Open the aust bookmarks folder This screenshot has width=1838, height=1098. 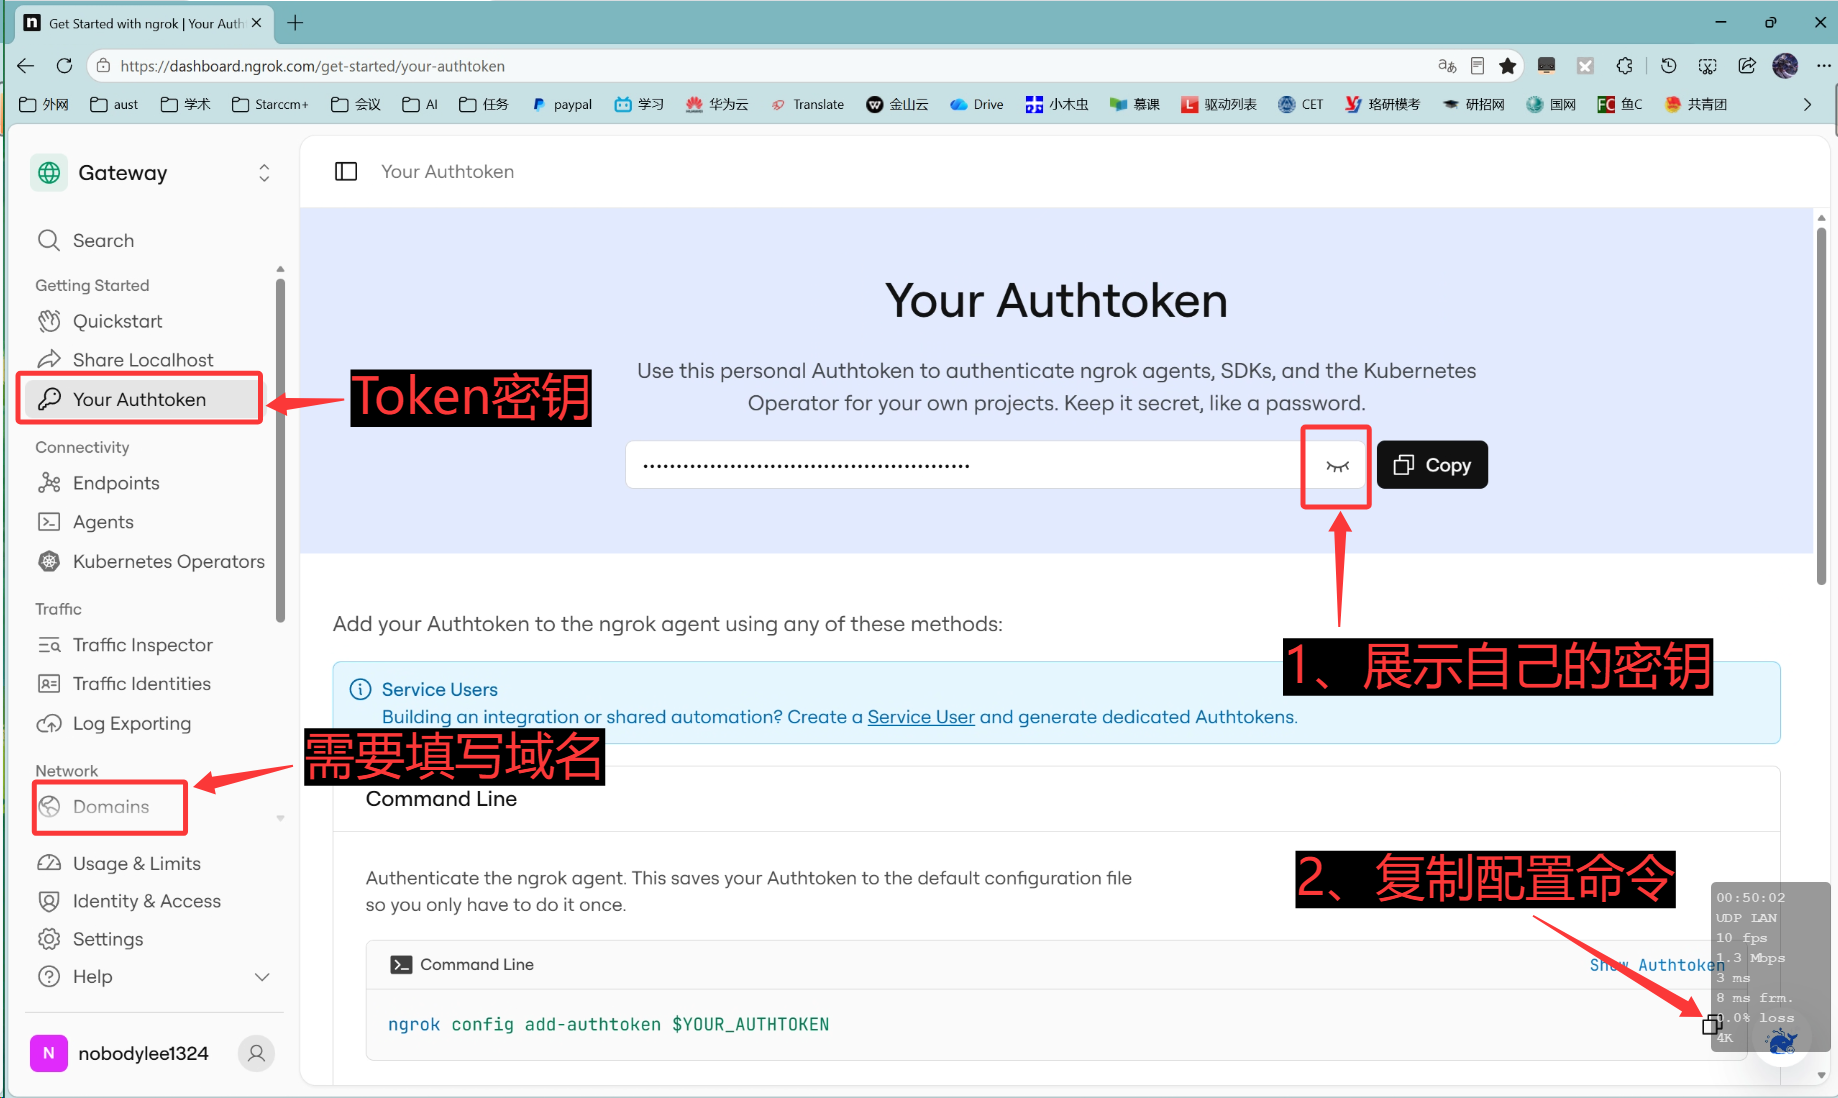(x=114, y=104)
